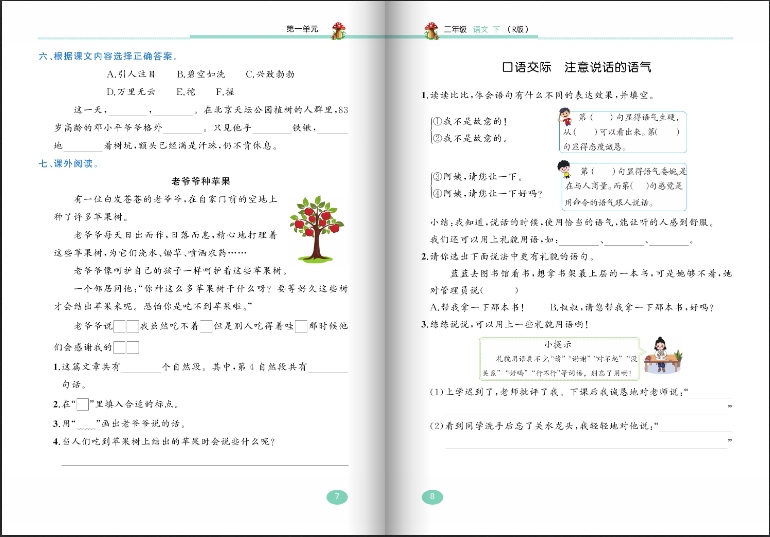This screenshot has height=537, width=770.
Task: Click the mushroom icon beside 第一单元
Action: click(340, 31)
